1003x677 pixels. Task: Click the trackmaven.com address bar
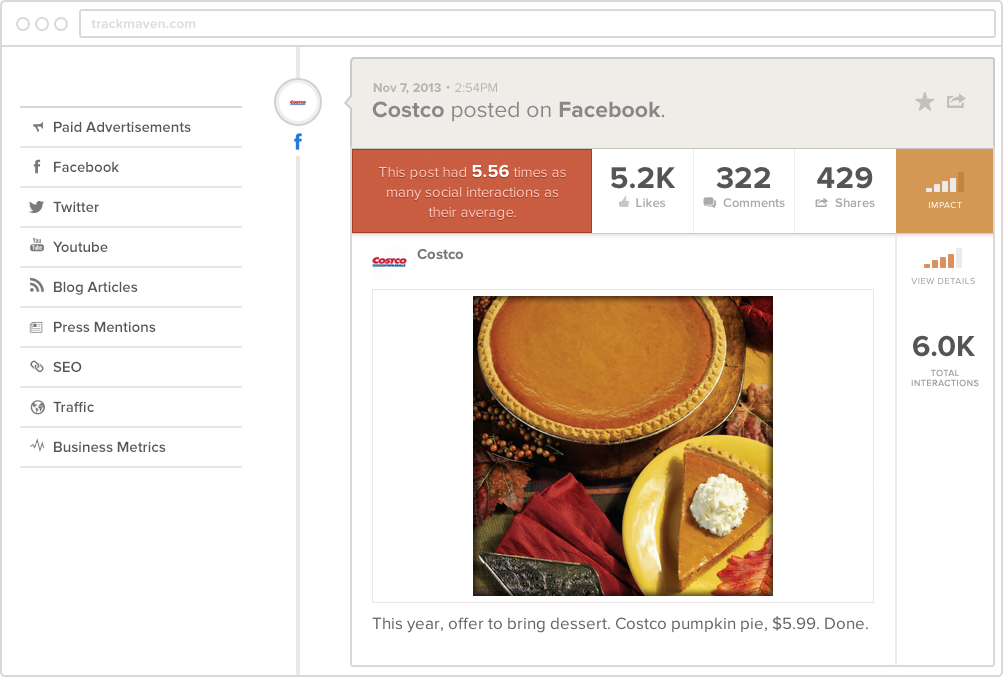click(x=537, y=24)
